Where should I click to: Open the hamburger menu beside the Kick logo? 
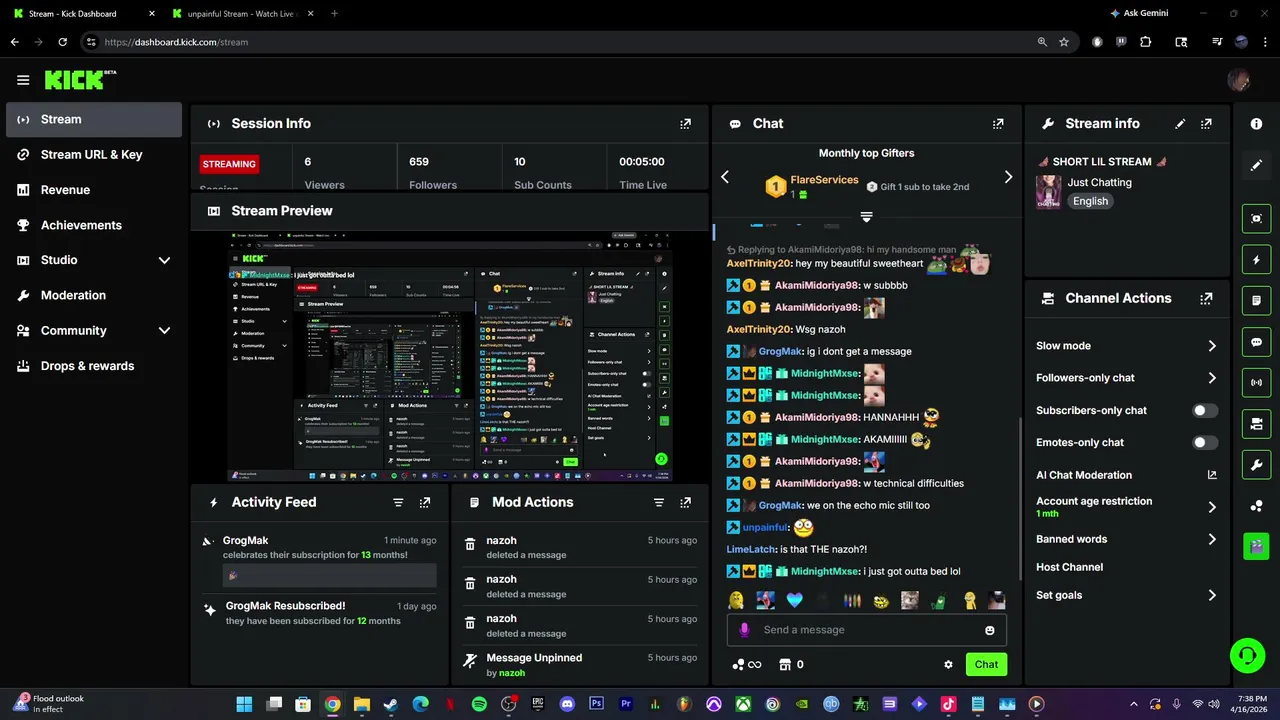click(23, 80)
